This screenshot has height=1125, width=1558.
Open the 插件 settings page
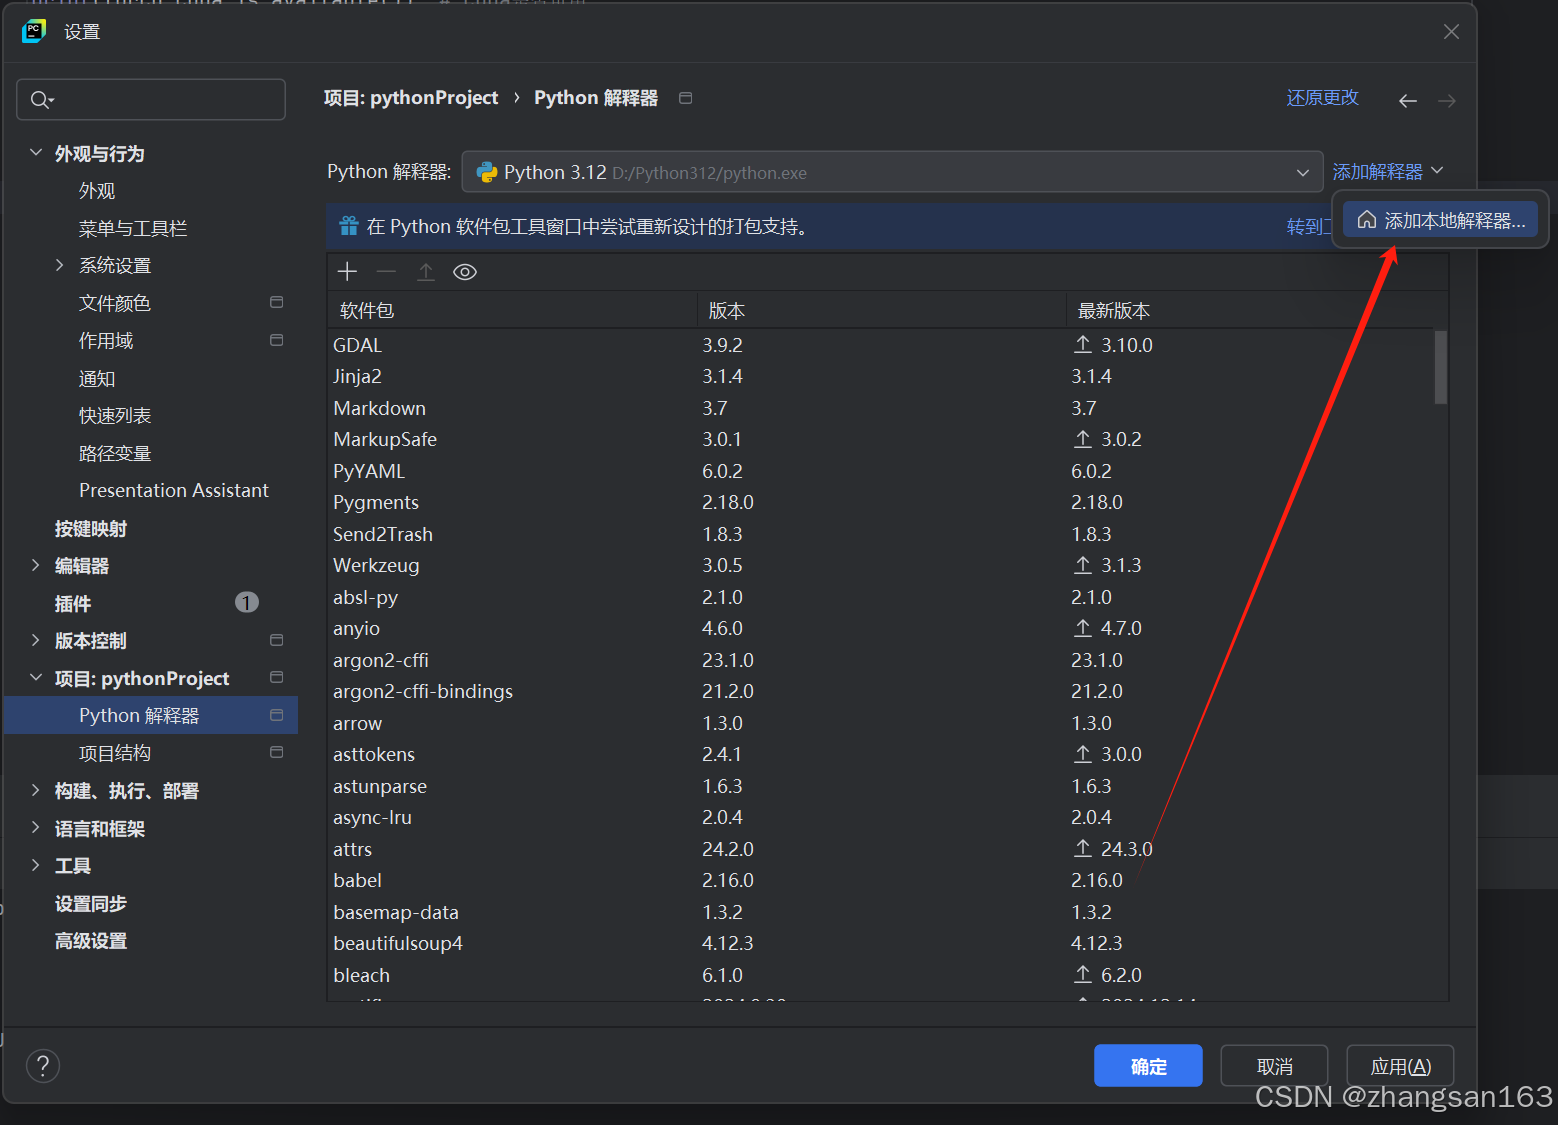coord(73,602)
